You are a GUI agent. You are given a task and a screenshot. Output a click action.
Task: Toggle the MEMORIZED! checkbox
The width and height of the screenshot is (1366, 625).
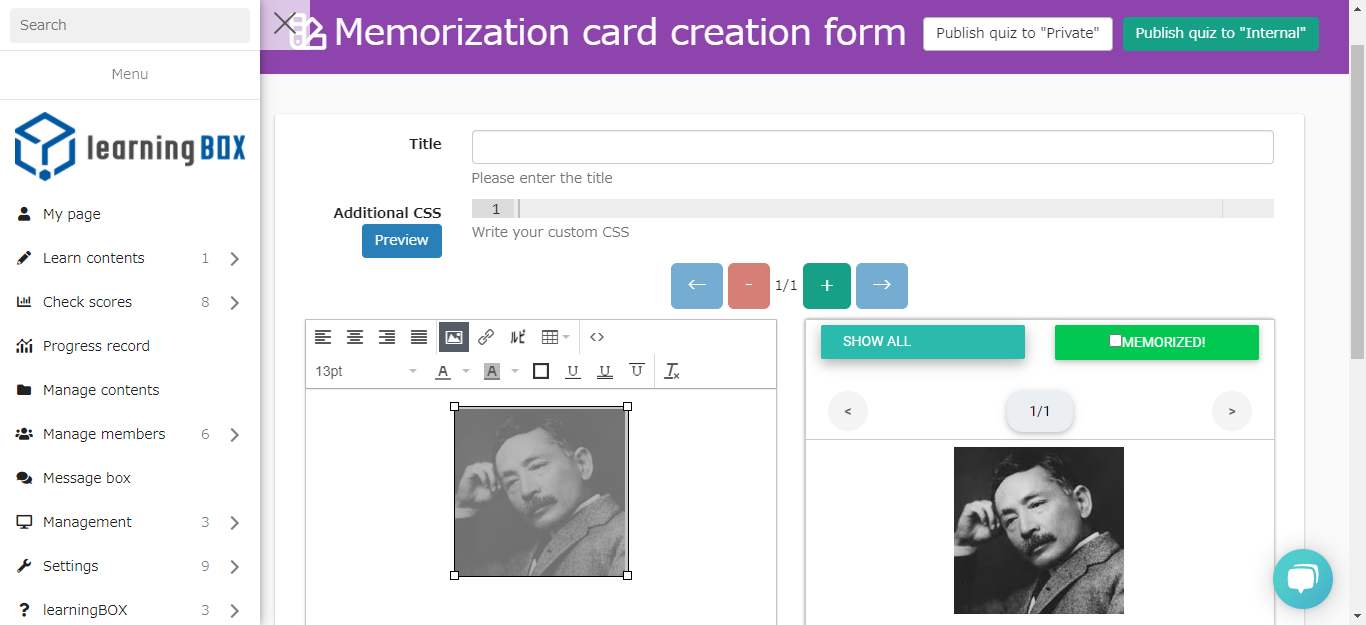pyautogui.click(x=1115, y=341)
